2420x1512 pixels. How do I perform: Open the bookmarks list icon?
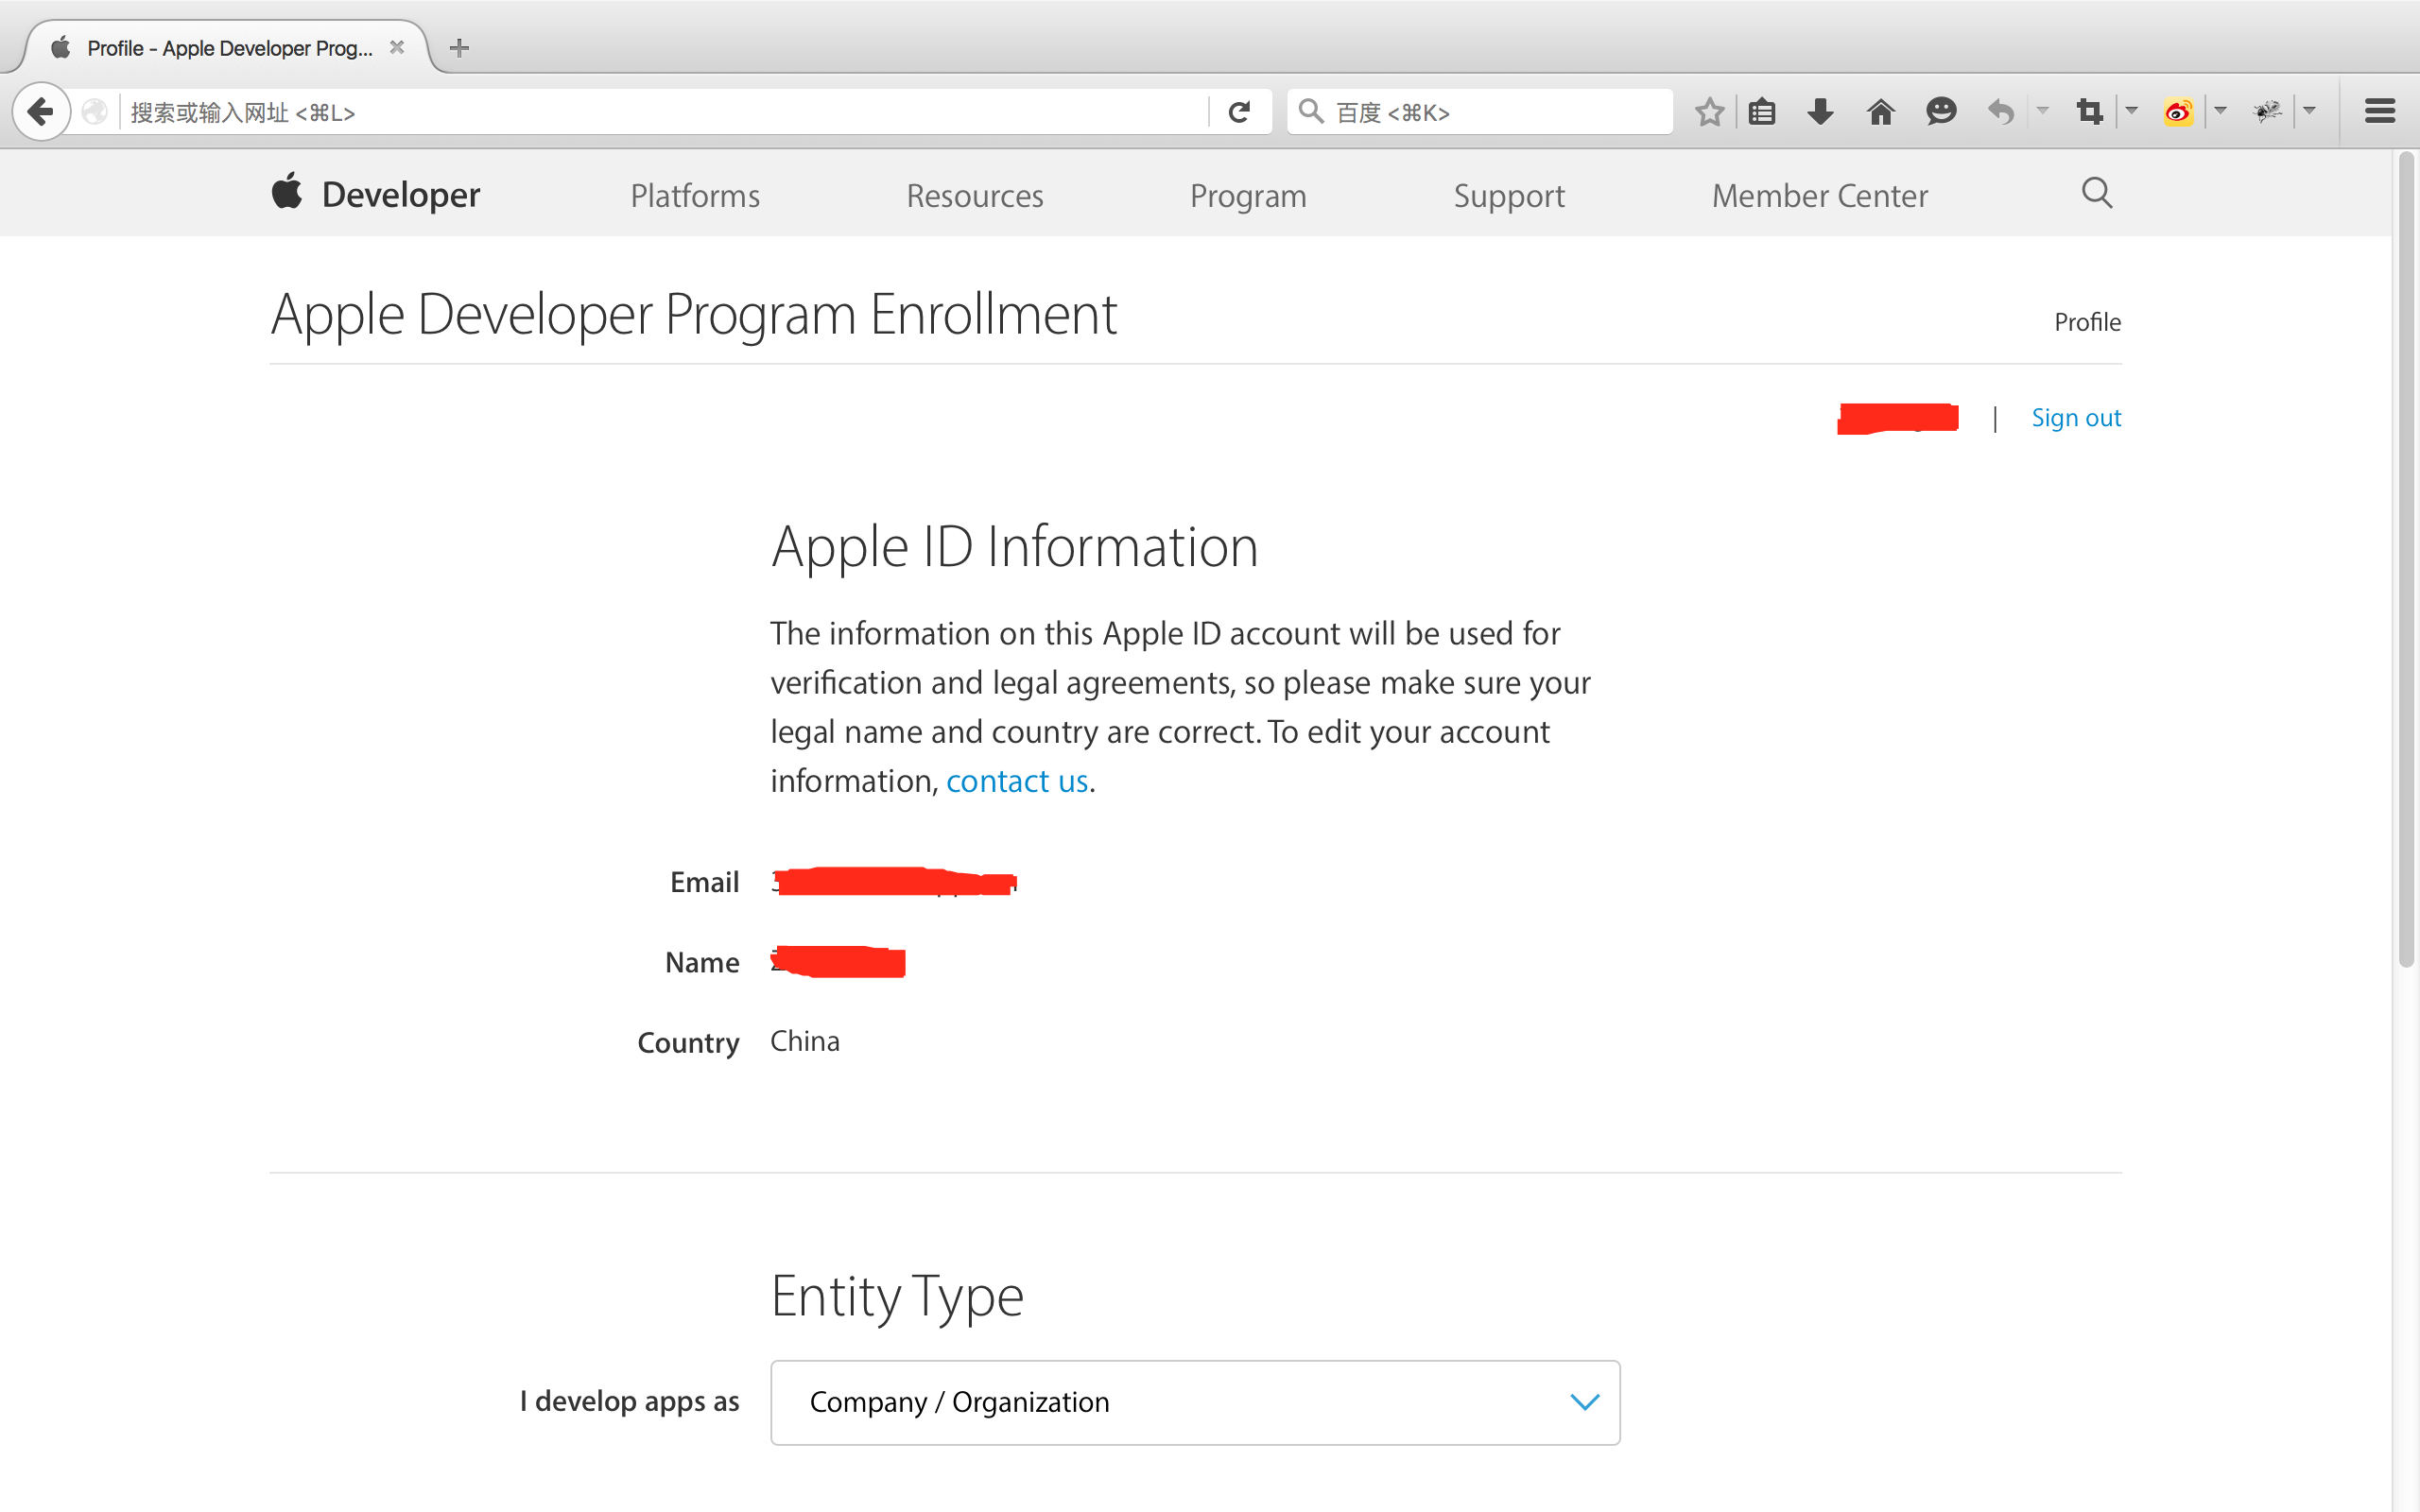(1762, 112)
